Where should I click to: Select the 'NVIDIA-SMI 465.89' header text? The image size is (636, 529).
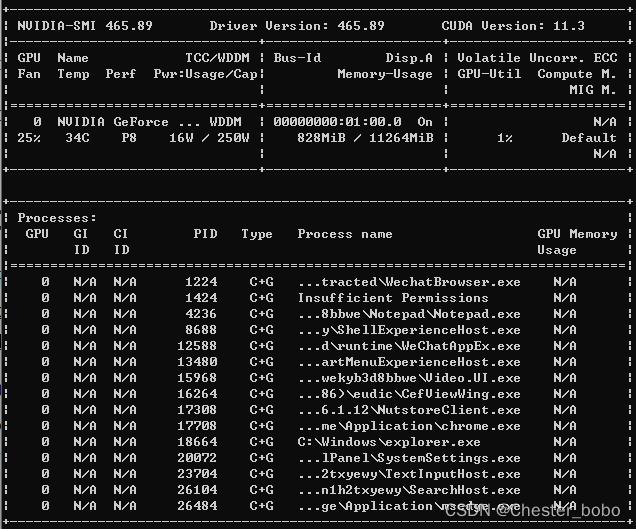click(85, 26)
